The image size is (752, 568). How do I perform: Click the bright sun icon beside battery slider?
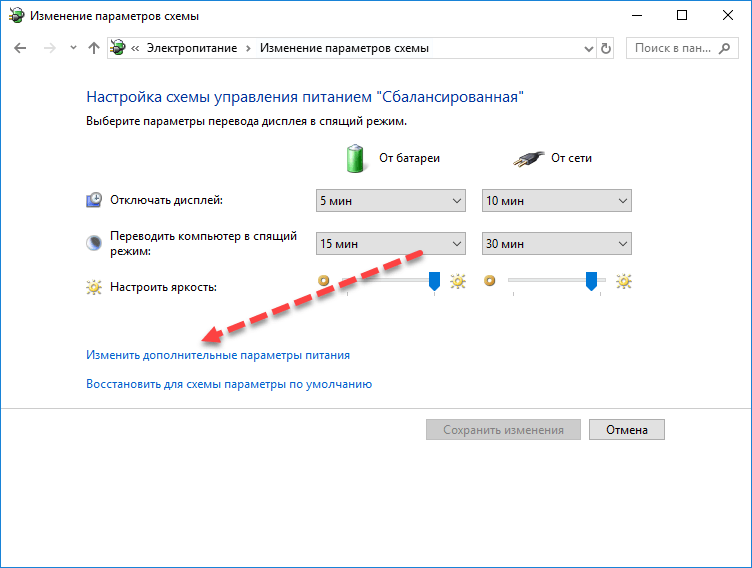[x=458, y=281]
